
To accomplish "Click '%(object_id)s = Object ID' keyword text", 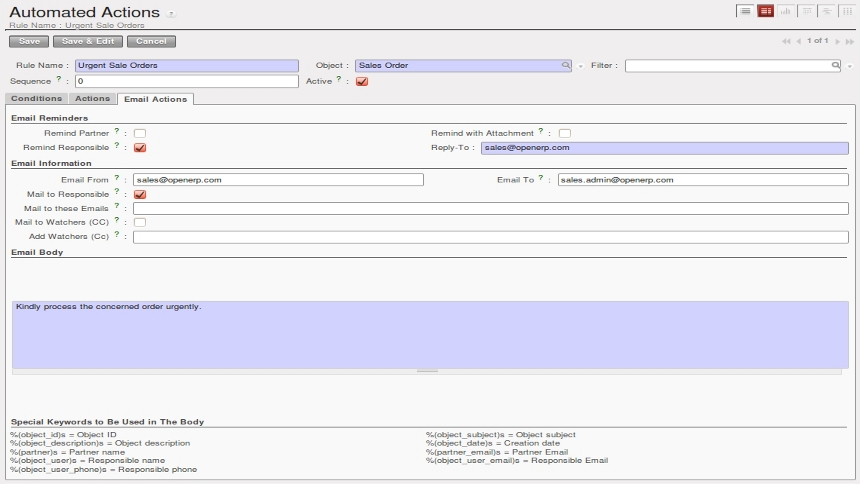I will [x=63, y=435].
